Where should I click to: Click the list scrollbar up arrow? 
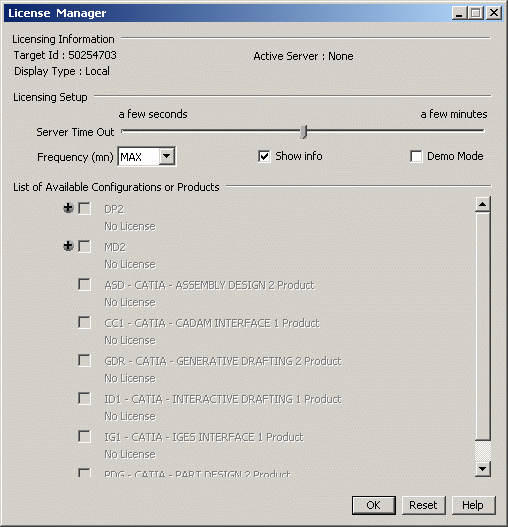[x=483, y=204]
